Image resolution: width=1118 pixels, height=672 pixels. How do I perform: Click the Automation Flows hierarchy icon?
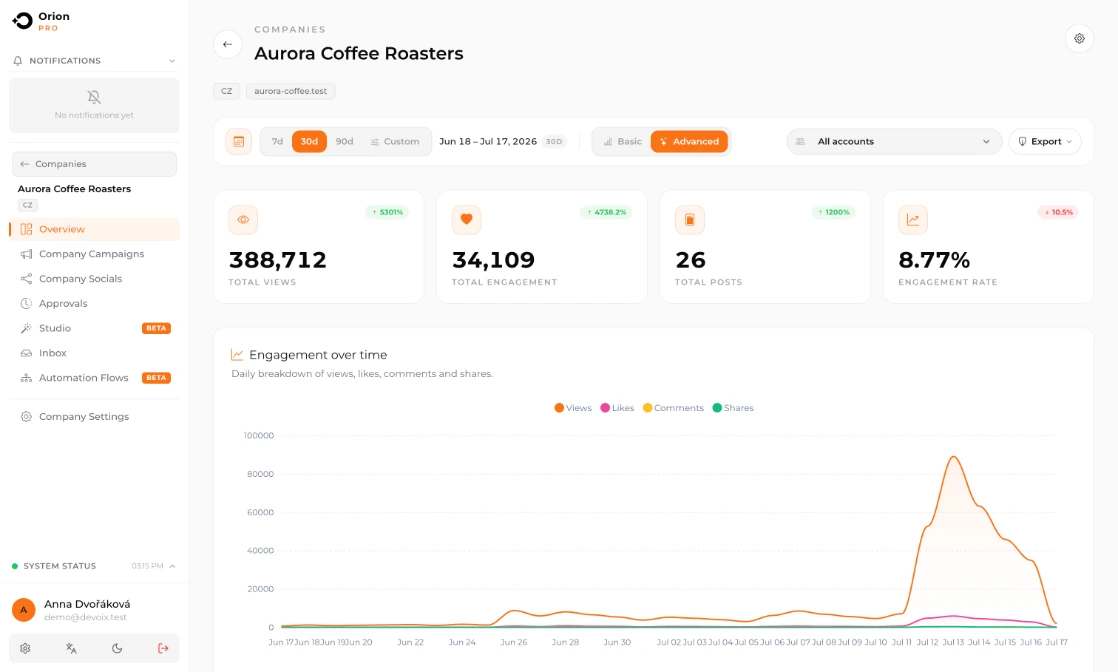(x=26, y=378)
